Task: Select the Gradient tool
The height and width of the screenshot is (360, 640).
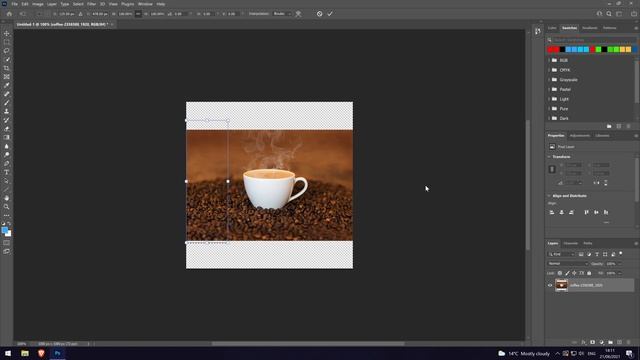Action: click(7, 138)
